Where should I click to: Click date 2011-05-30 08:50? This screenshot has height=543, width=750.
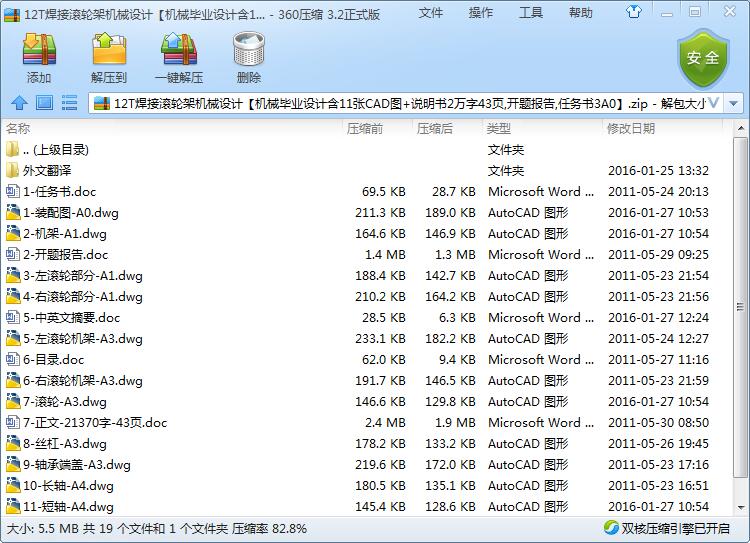click(658, 423)
